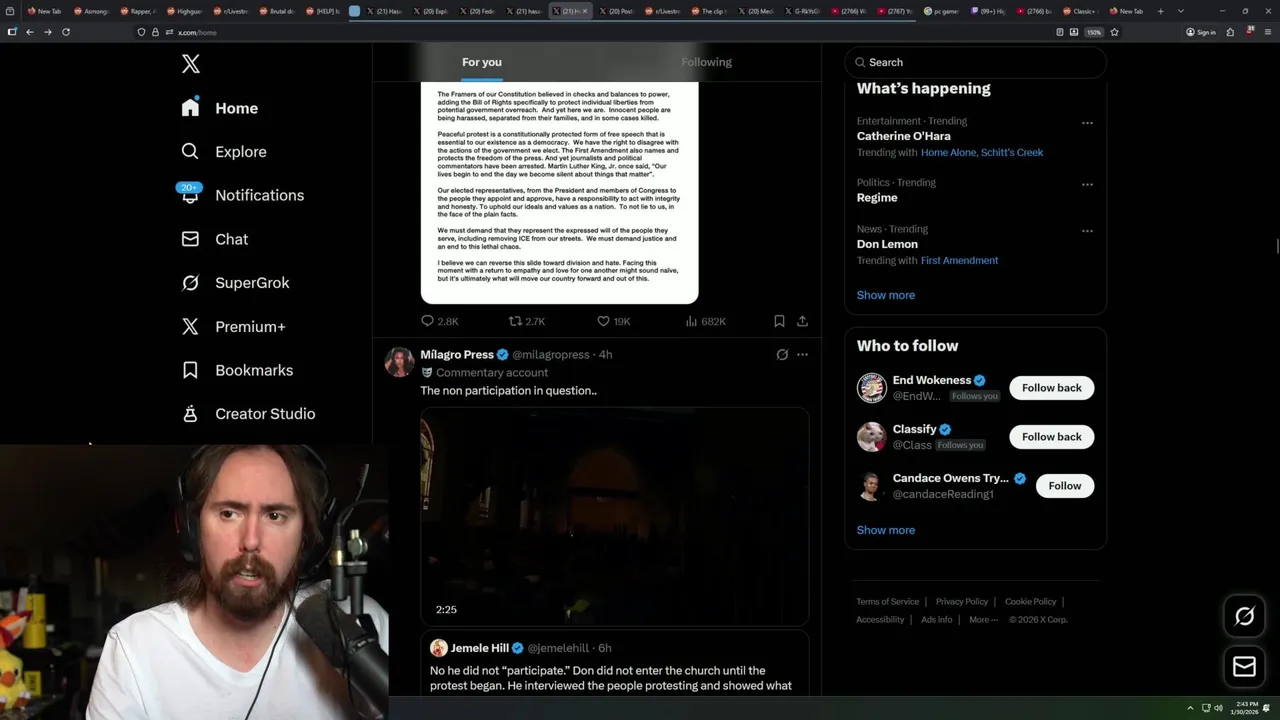This screenshot has height=720, width=1280.
Task: Play the 2:25 video in Milagro post
Action: (x=614, y=516)
